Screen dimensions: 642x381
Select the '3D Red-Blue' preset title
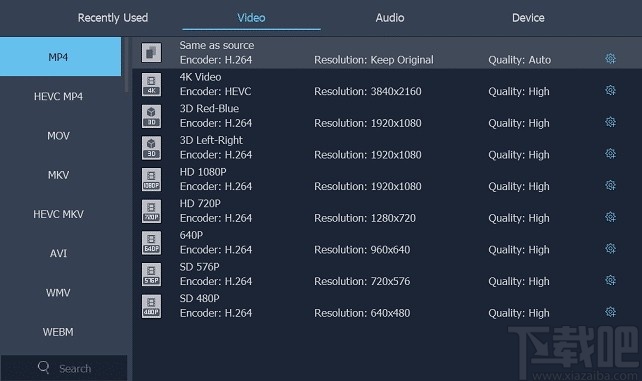coord(209,108)
